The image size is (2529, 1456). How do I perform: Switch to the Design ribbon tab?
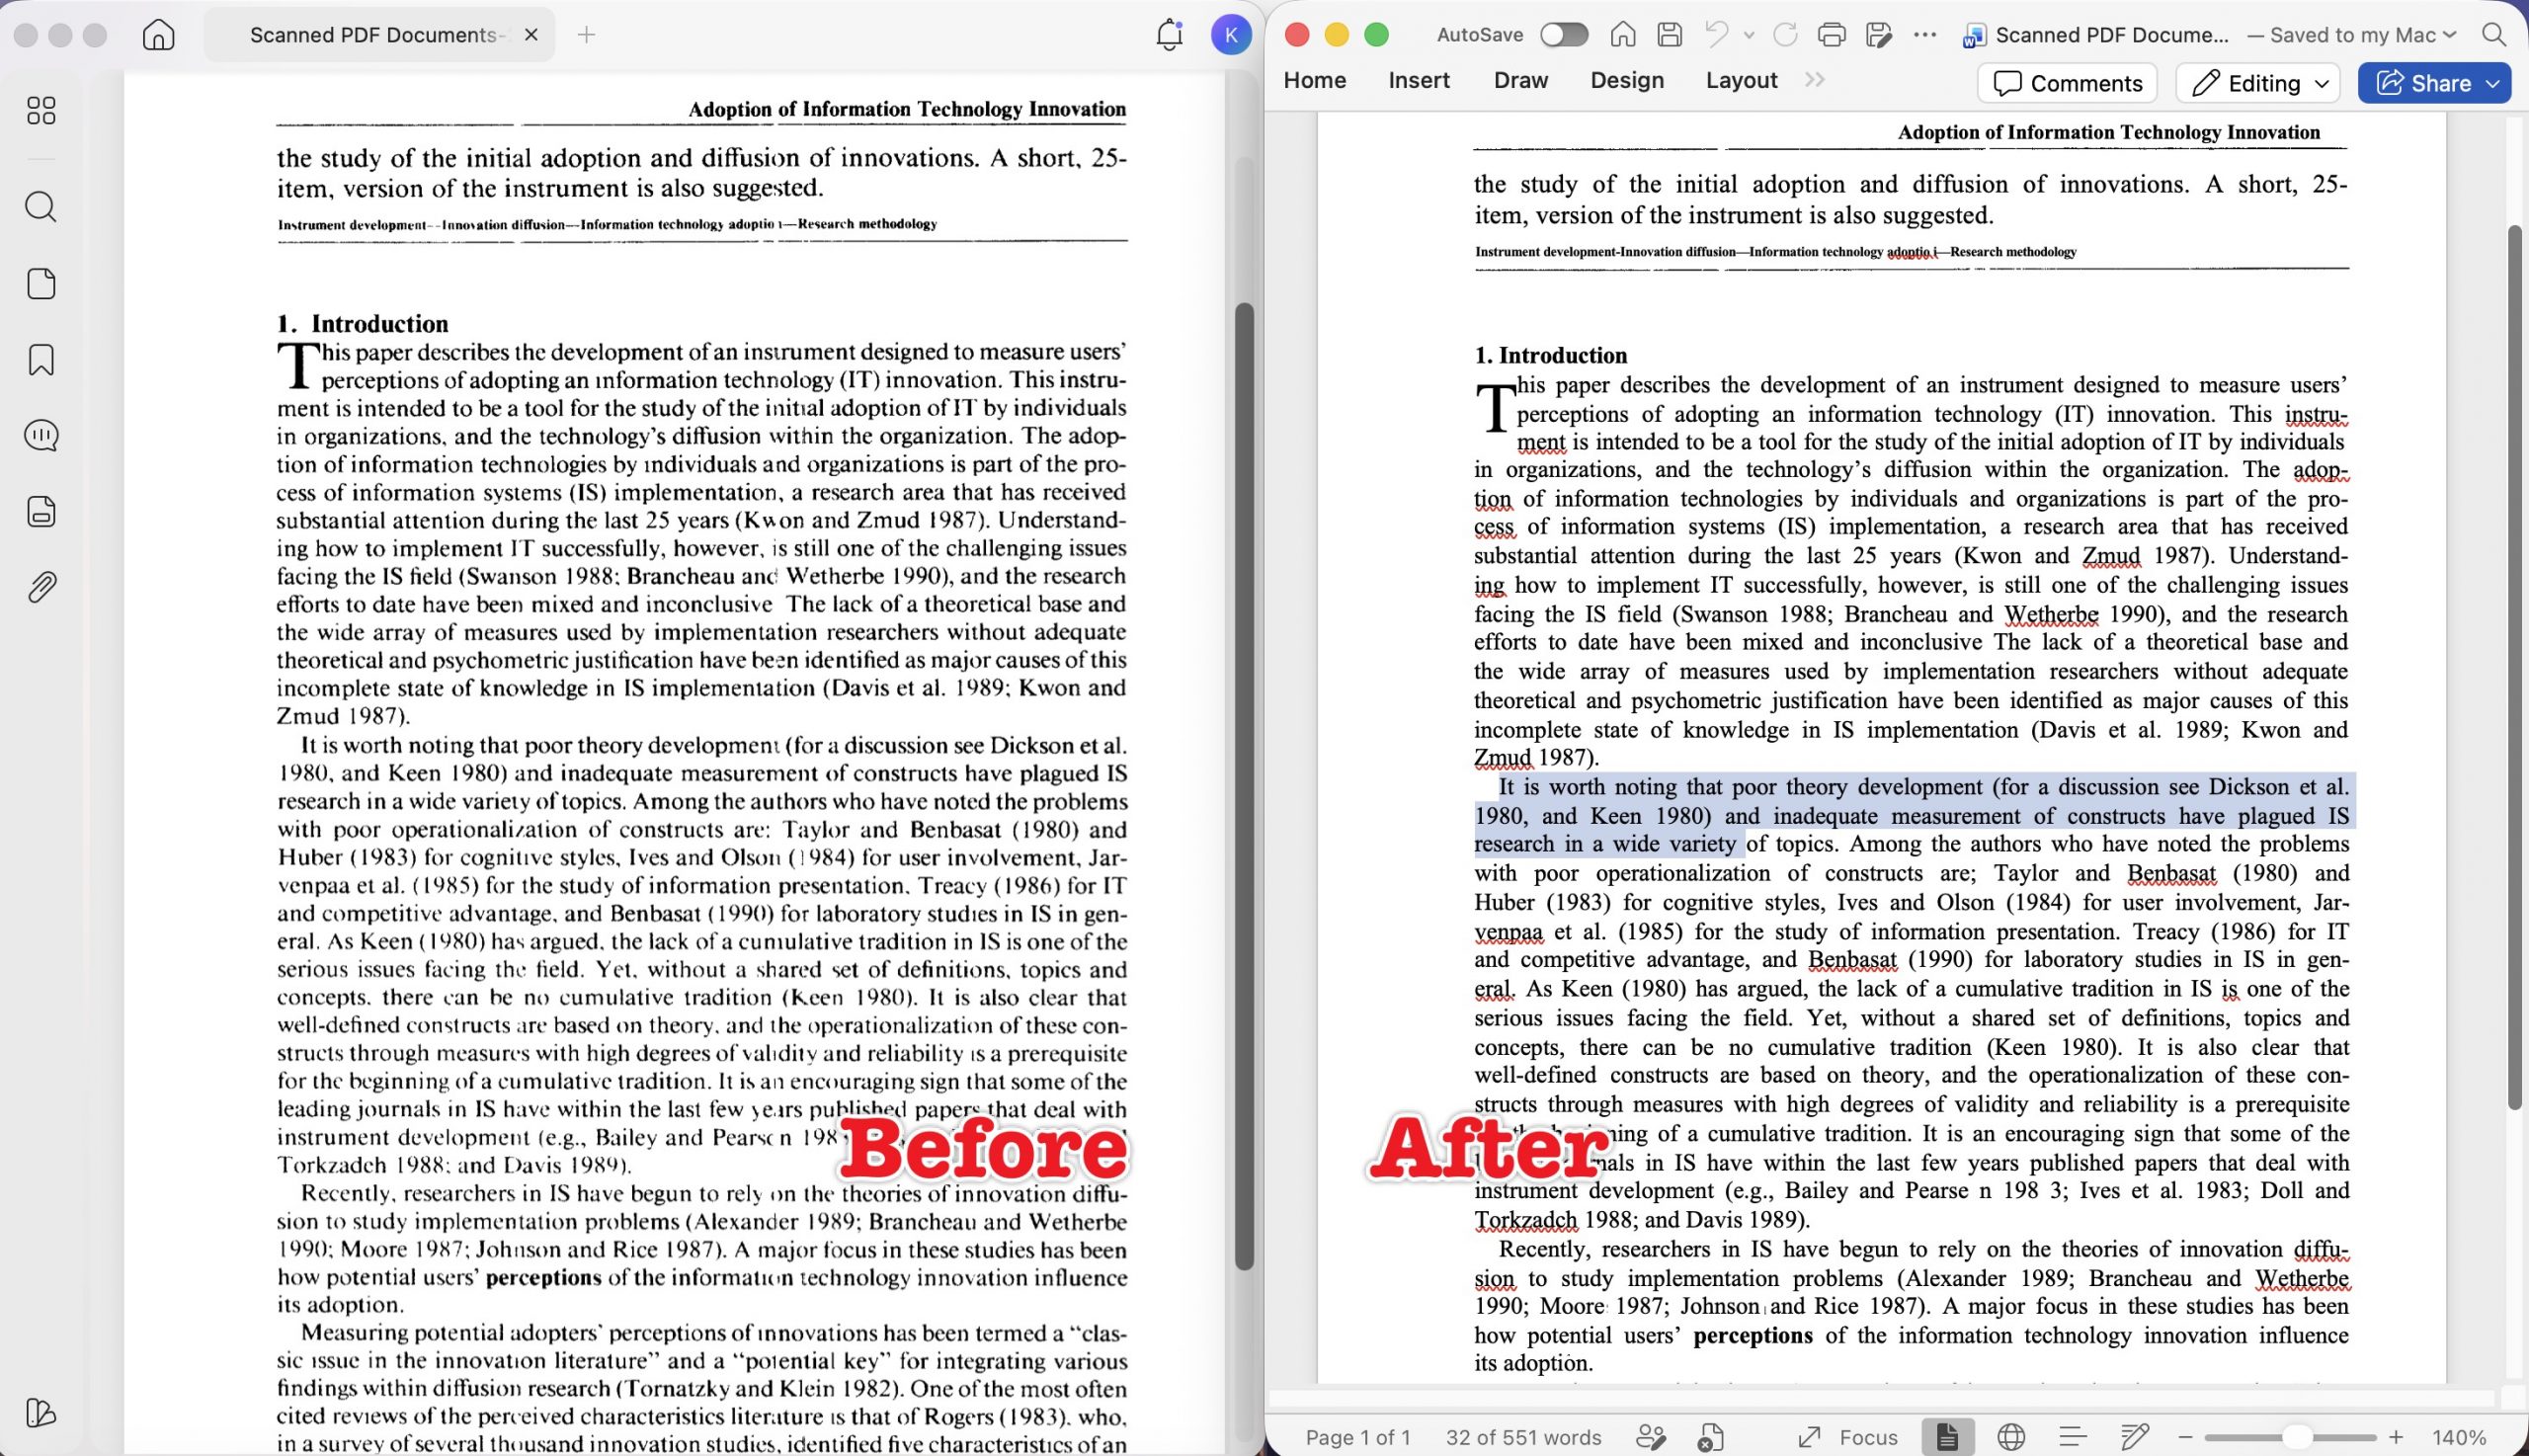1627,81
